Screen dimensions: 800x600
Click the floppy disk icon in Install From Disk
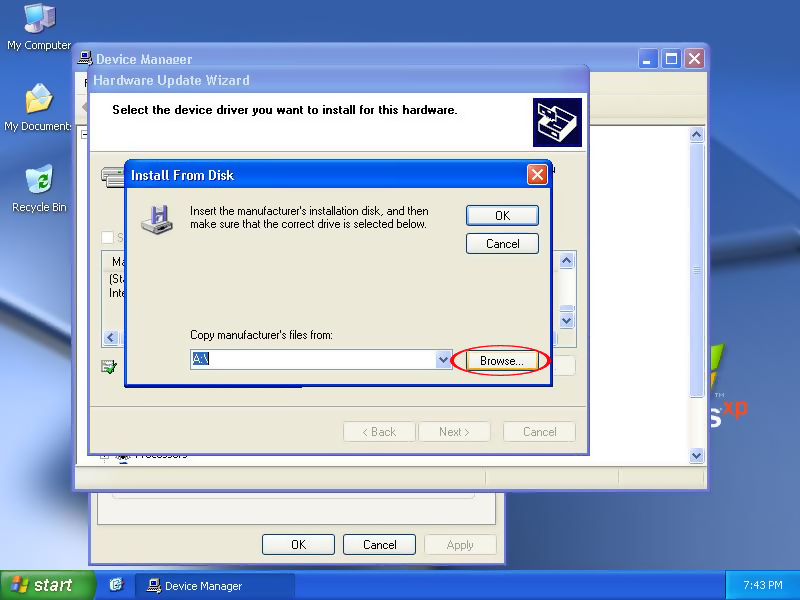[x=157, y=219]
